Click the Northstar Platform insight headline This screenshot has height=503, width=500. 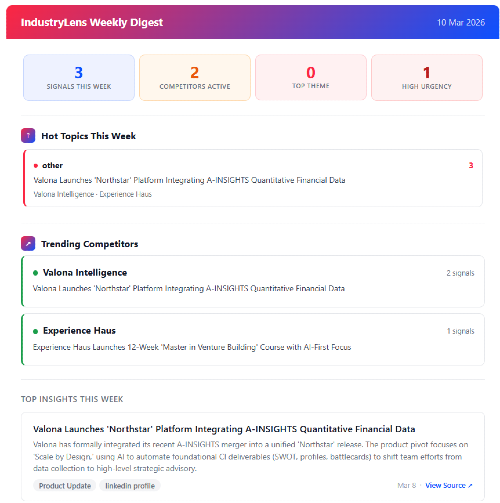(x=224, y=429)
